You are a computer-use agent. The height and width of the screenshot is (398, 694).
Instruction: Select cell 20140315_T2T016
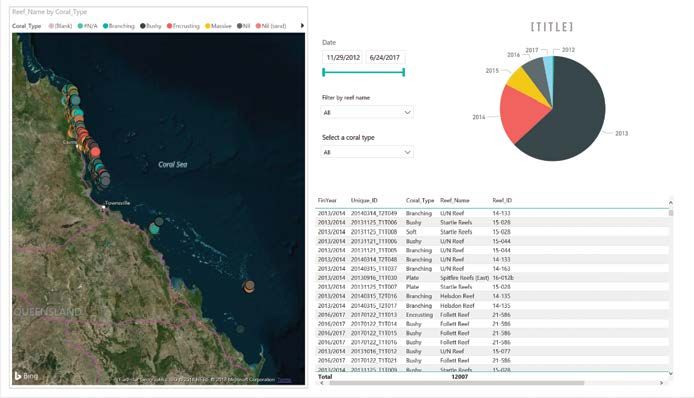coord(374,296)
